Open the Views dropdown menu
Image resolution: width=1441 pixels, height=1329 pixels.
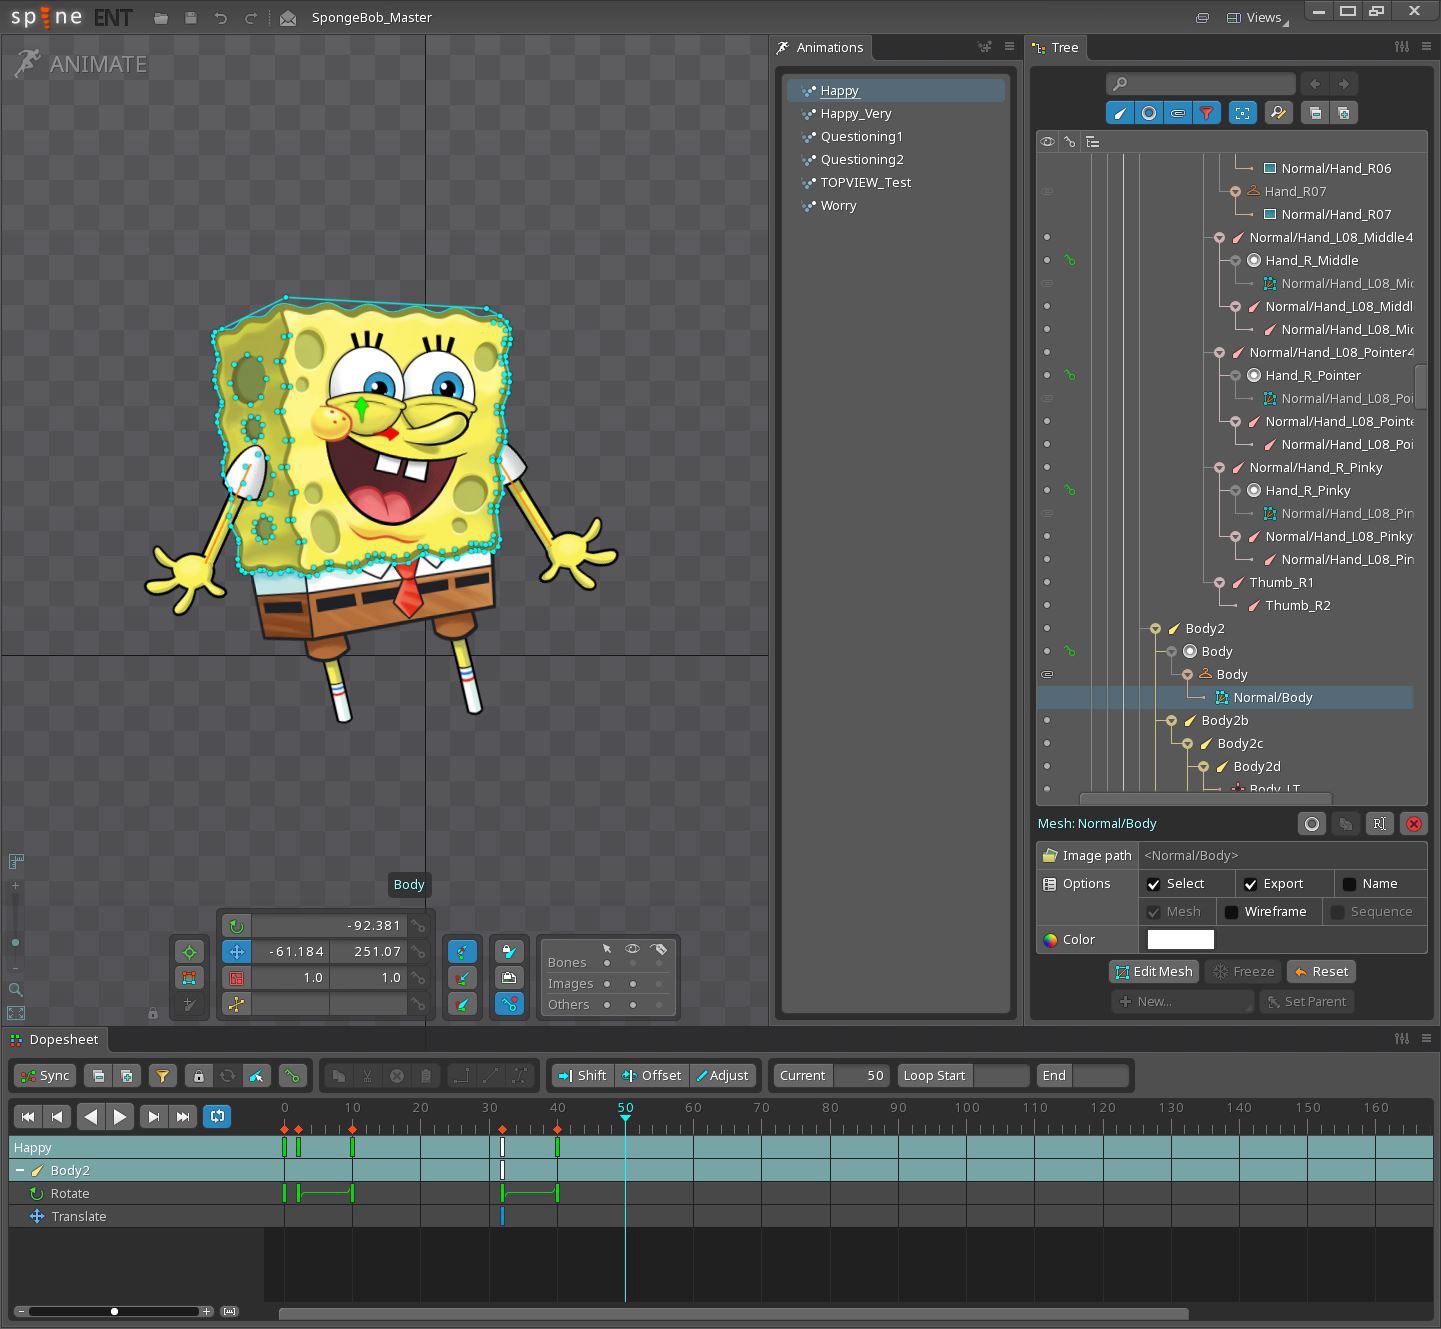[1256, 18]
